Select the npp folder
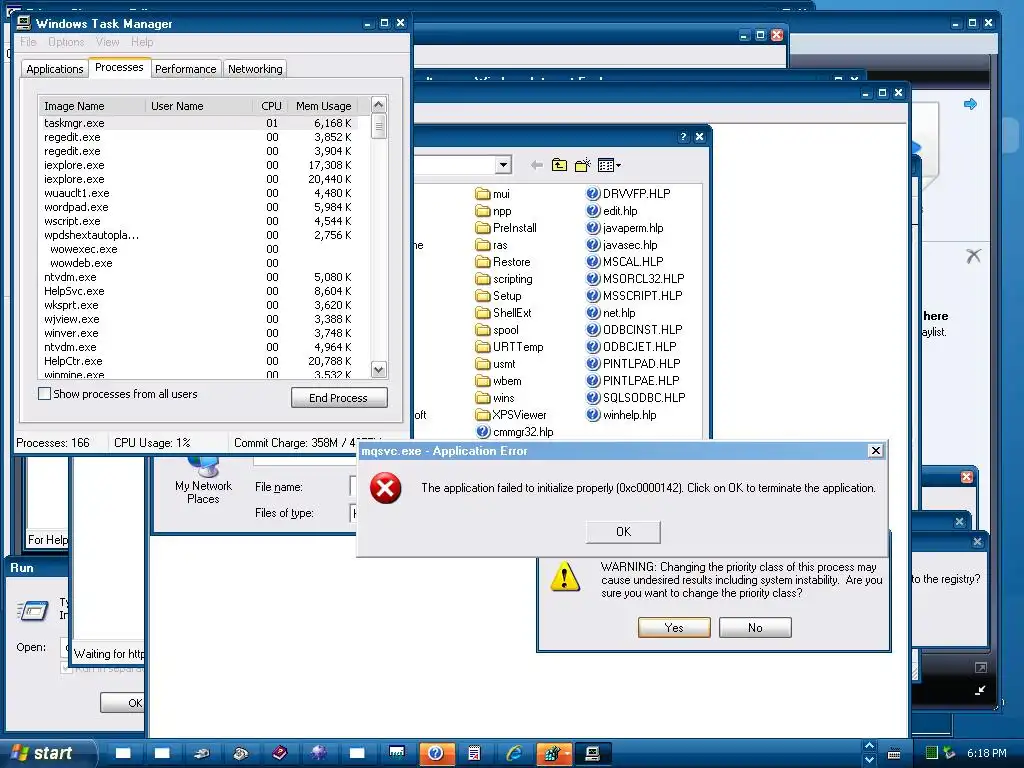Image resolution: width=1024 pixels, height=768 pixels. (x=494, y=211)
